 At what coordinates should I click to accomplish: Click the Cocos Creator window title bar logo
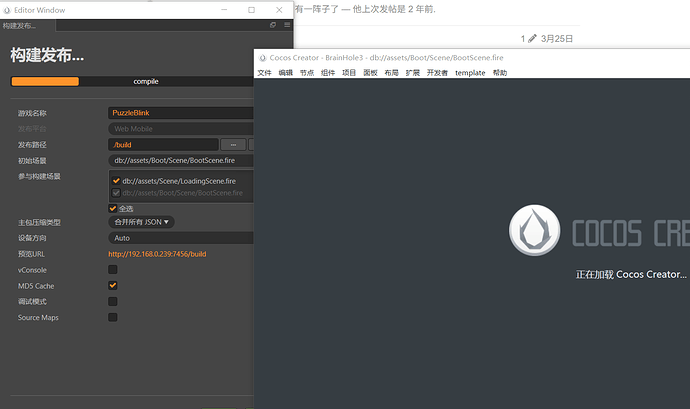pos(263,58)
